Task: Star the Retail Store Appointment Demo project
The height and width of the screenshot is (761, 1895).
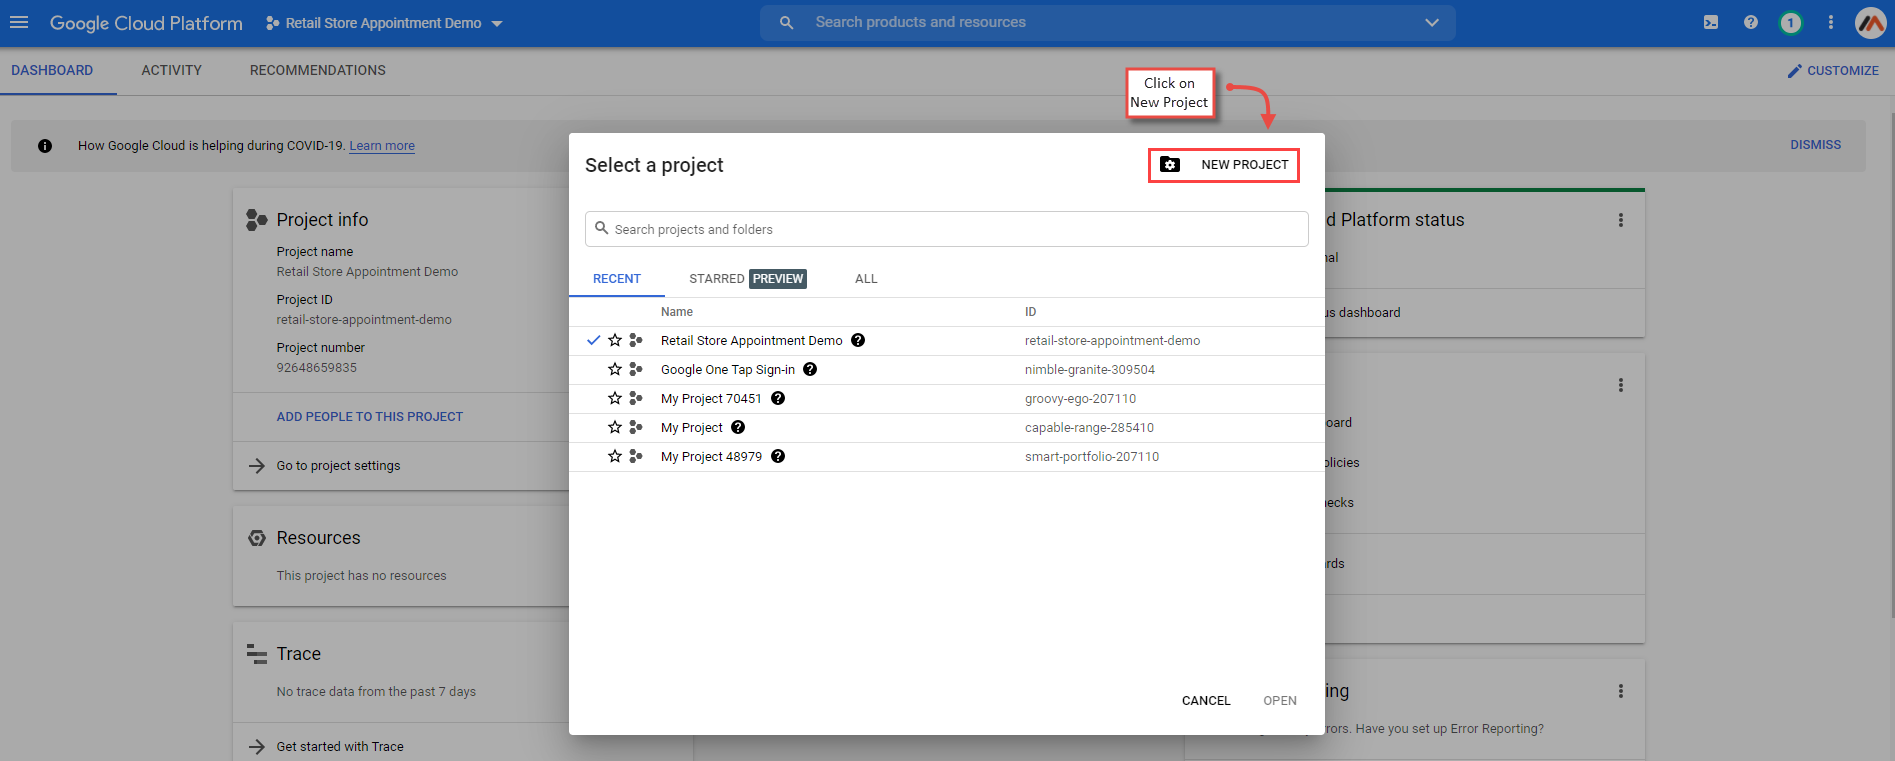Action: point(615,341)
